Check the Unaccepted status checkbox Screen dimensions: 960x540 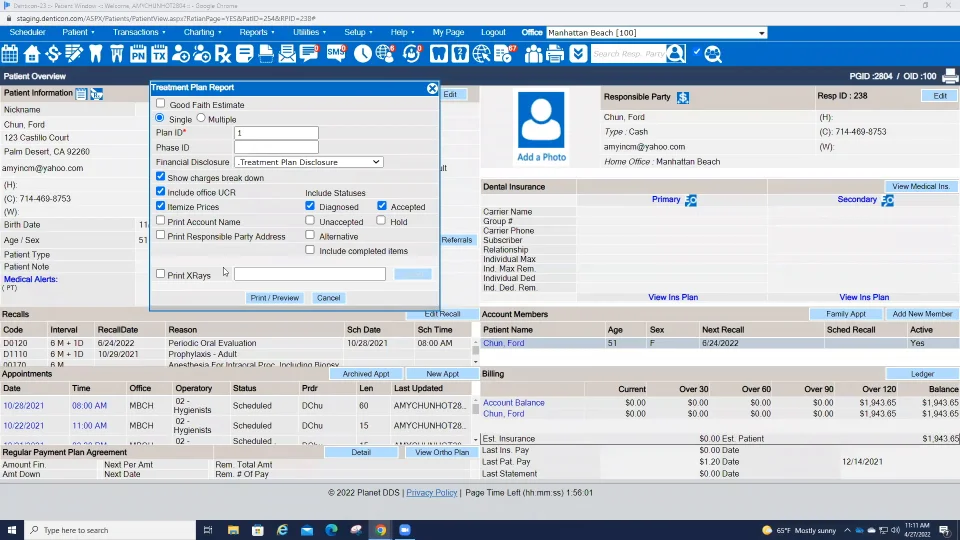(x=310, y=220)
